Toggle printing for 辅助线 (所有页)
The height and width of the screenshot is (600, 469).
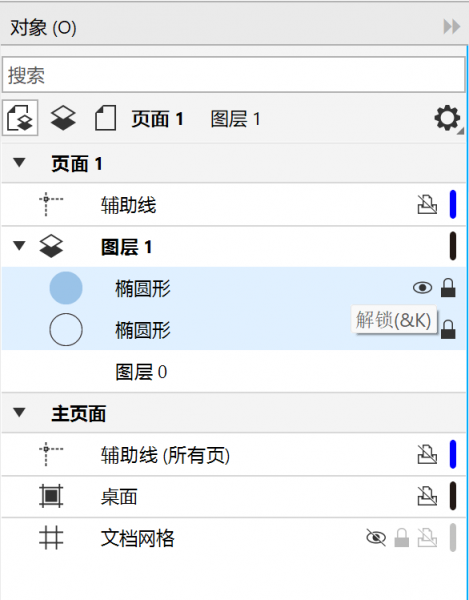(427, 455)
